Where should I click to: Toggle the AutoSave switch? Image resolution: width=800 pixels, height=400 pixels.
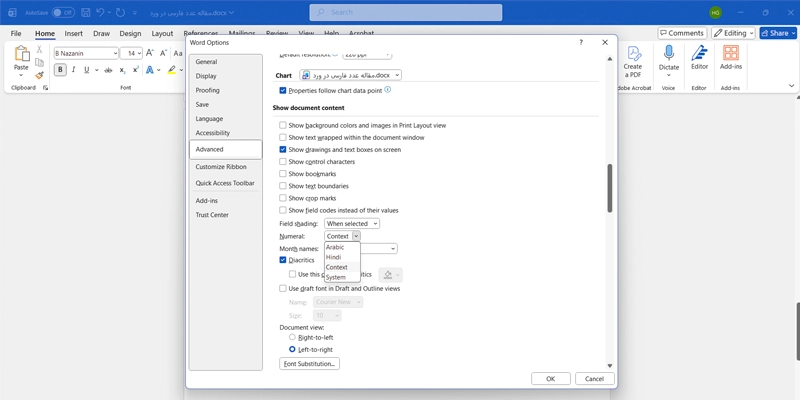click(63, 12)
